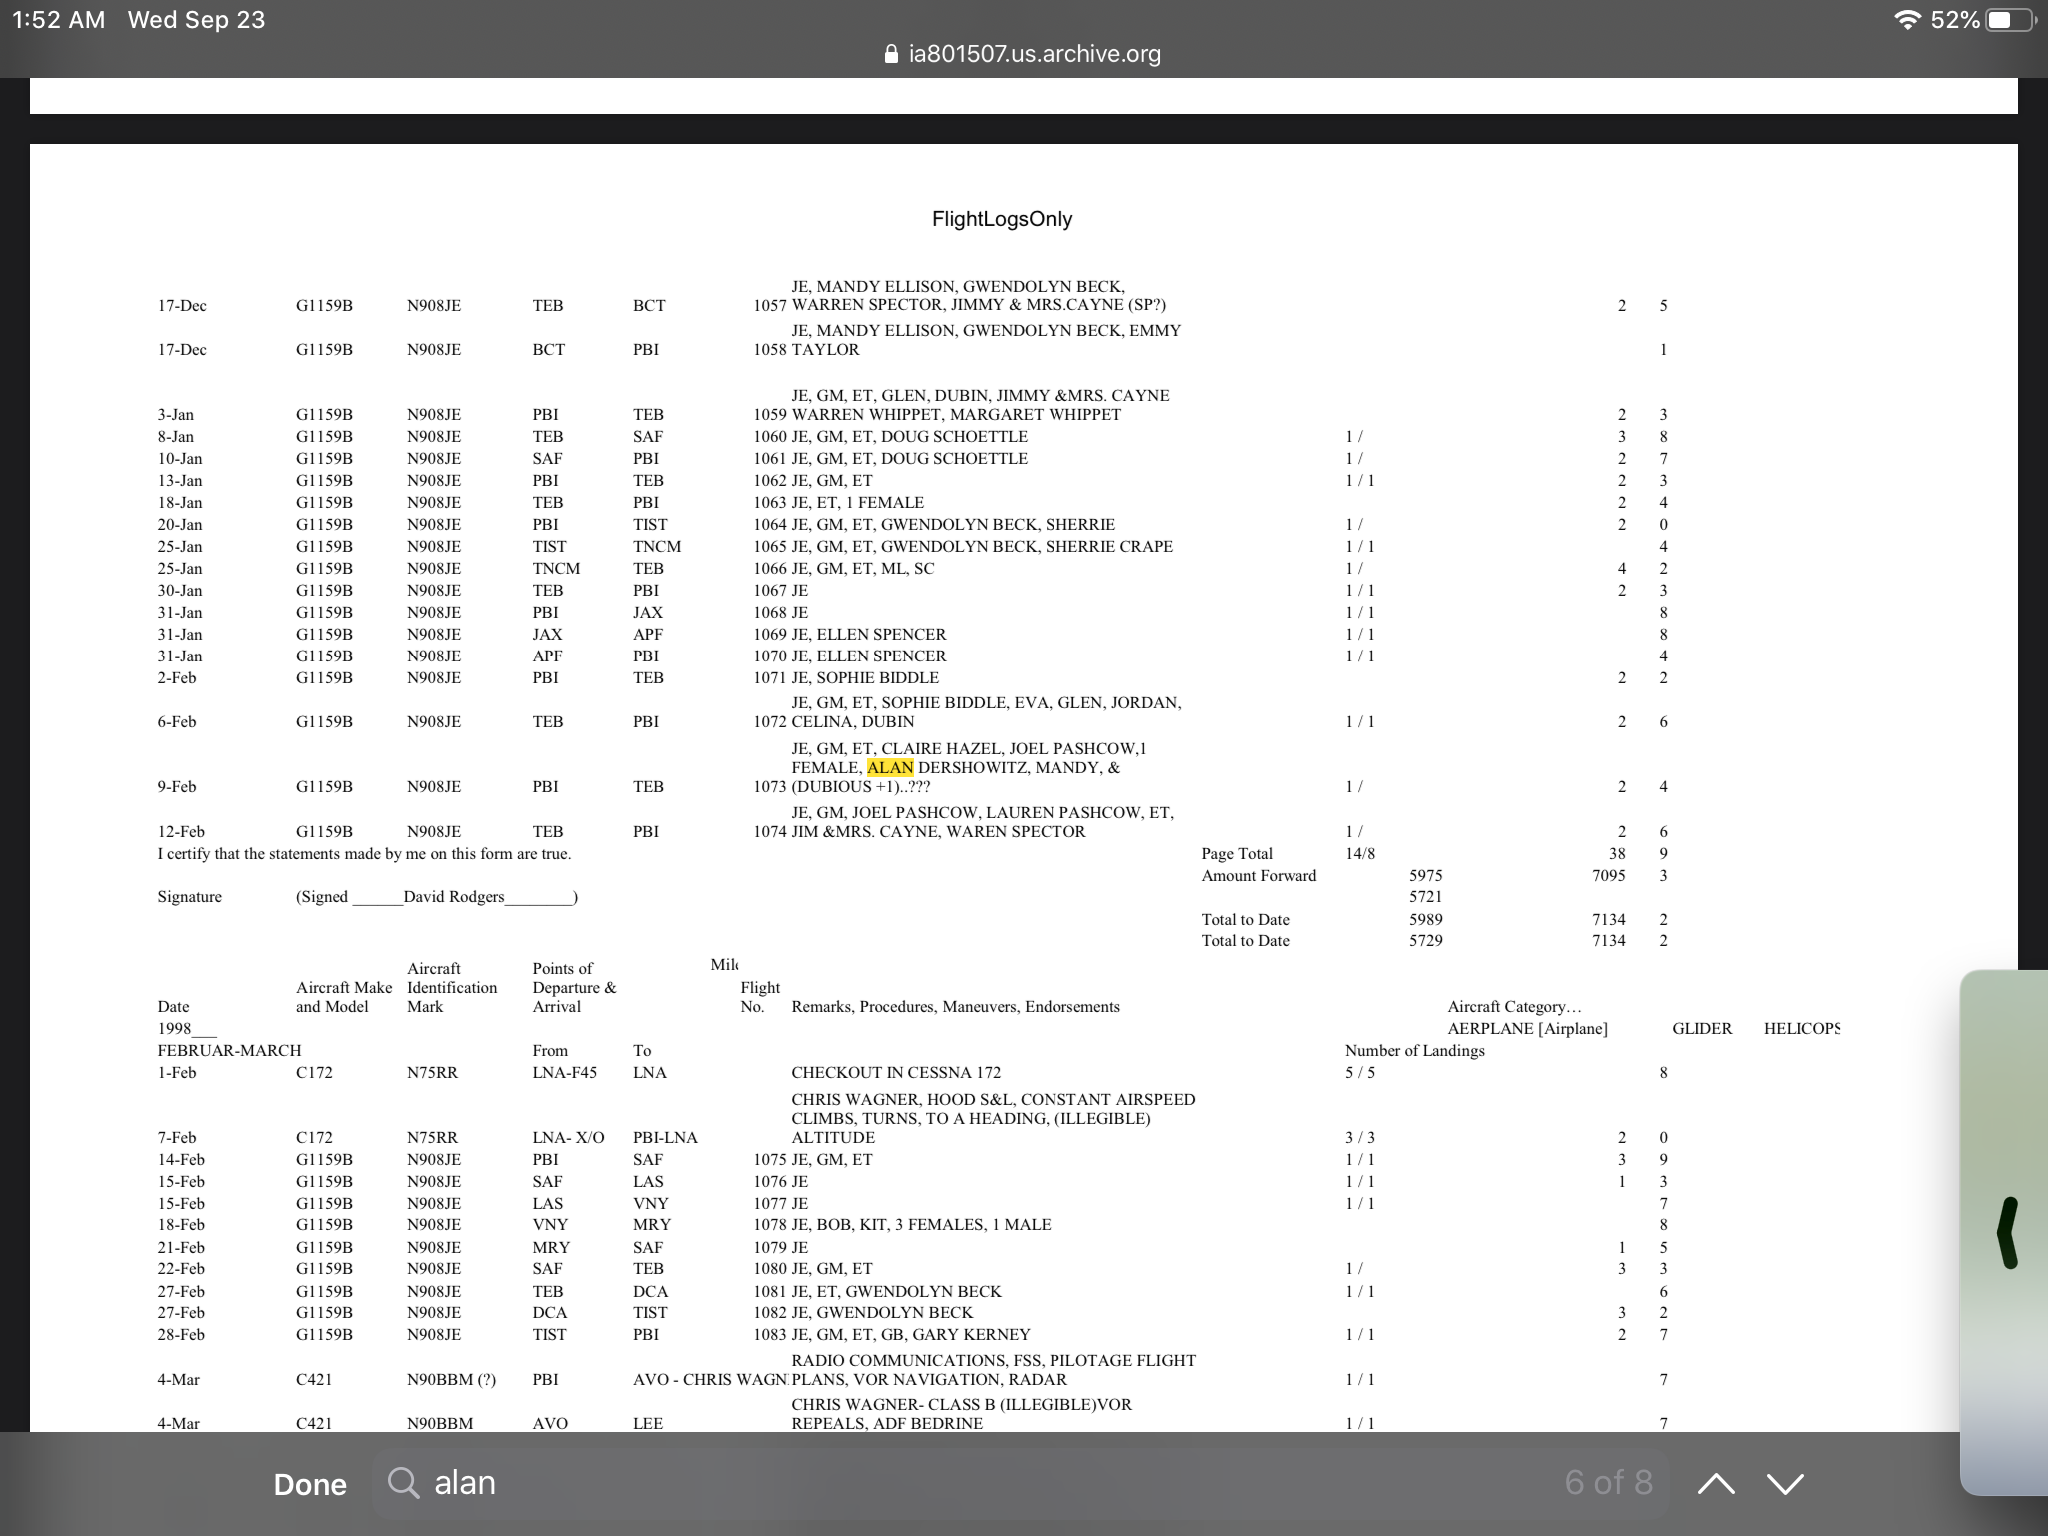
Task: Tap the highlighted word ALAN
Action: (890, 767)
